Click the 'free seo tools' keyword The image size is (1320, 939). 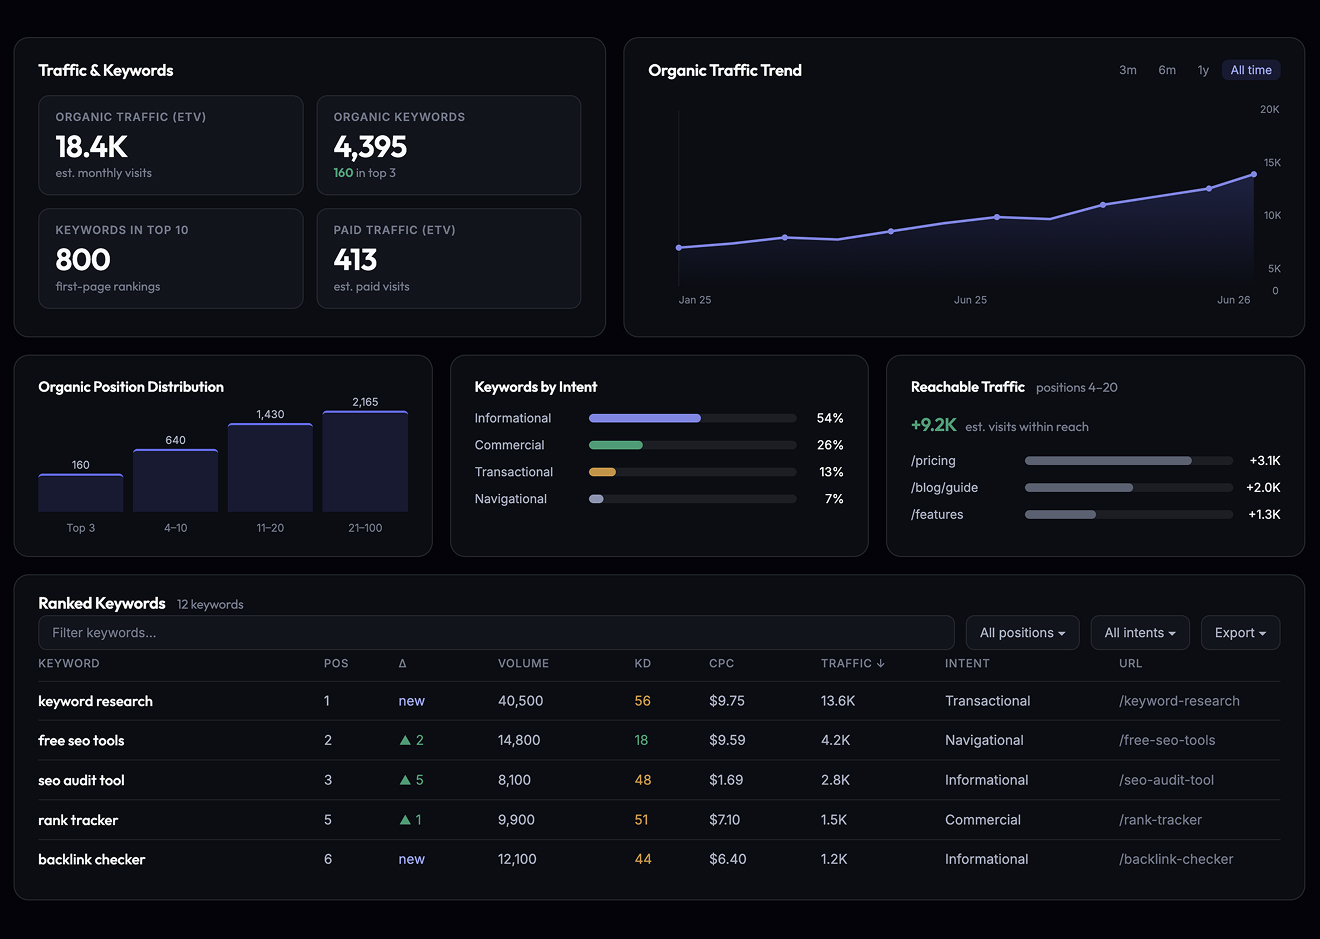click(81, 740)
